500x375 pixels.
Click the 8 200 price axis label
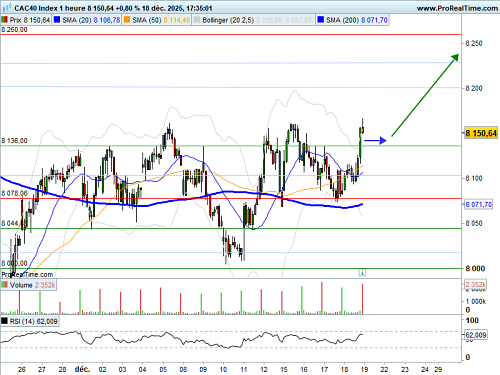(x=474, y=88)
